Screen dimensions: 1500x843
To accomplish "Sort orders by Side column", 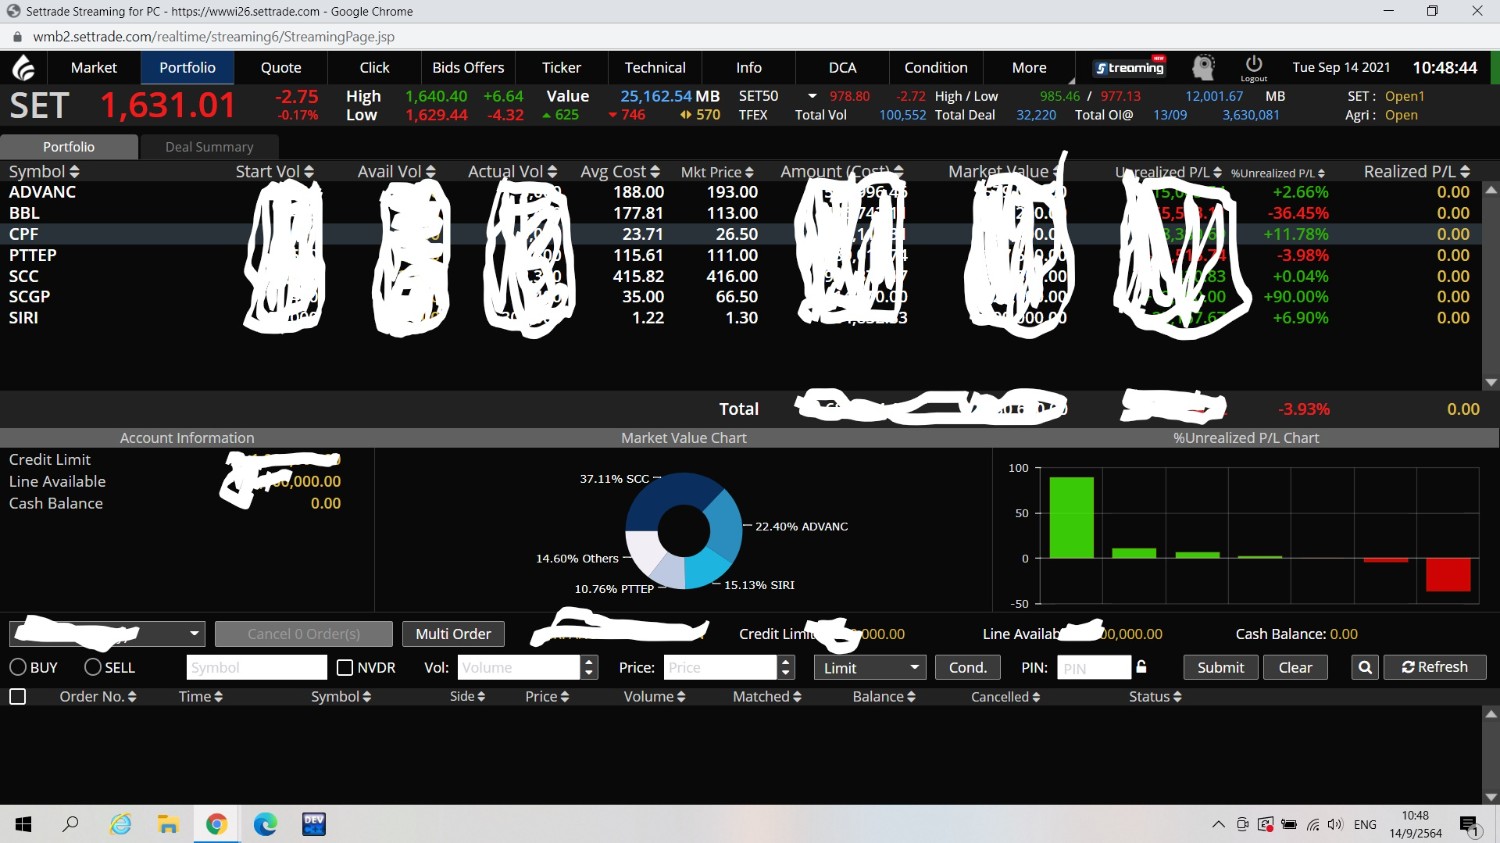I will point(467,696).
